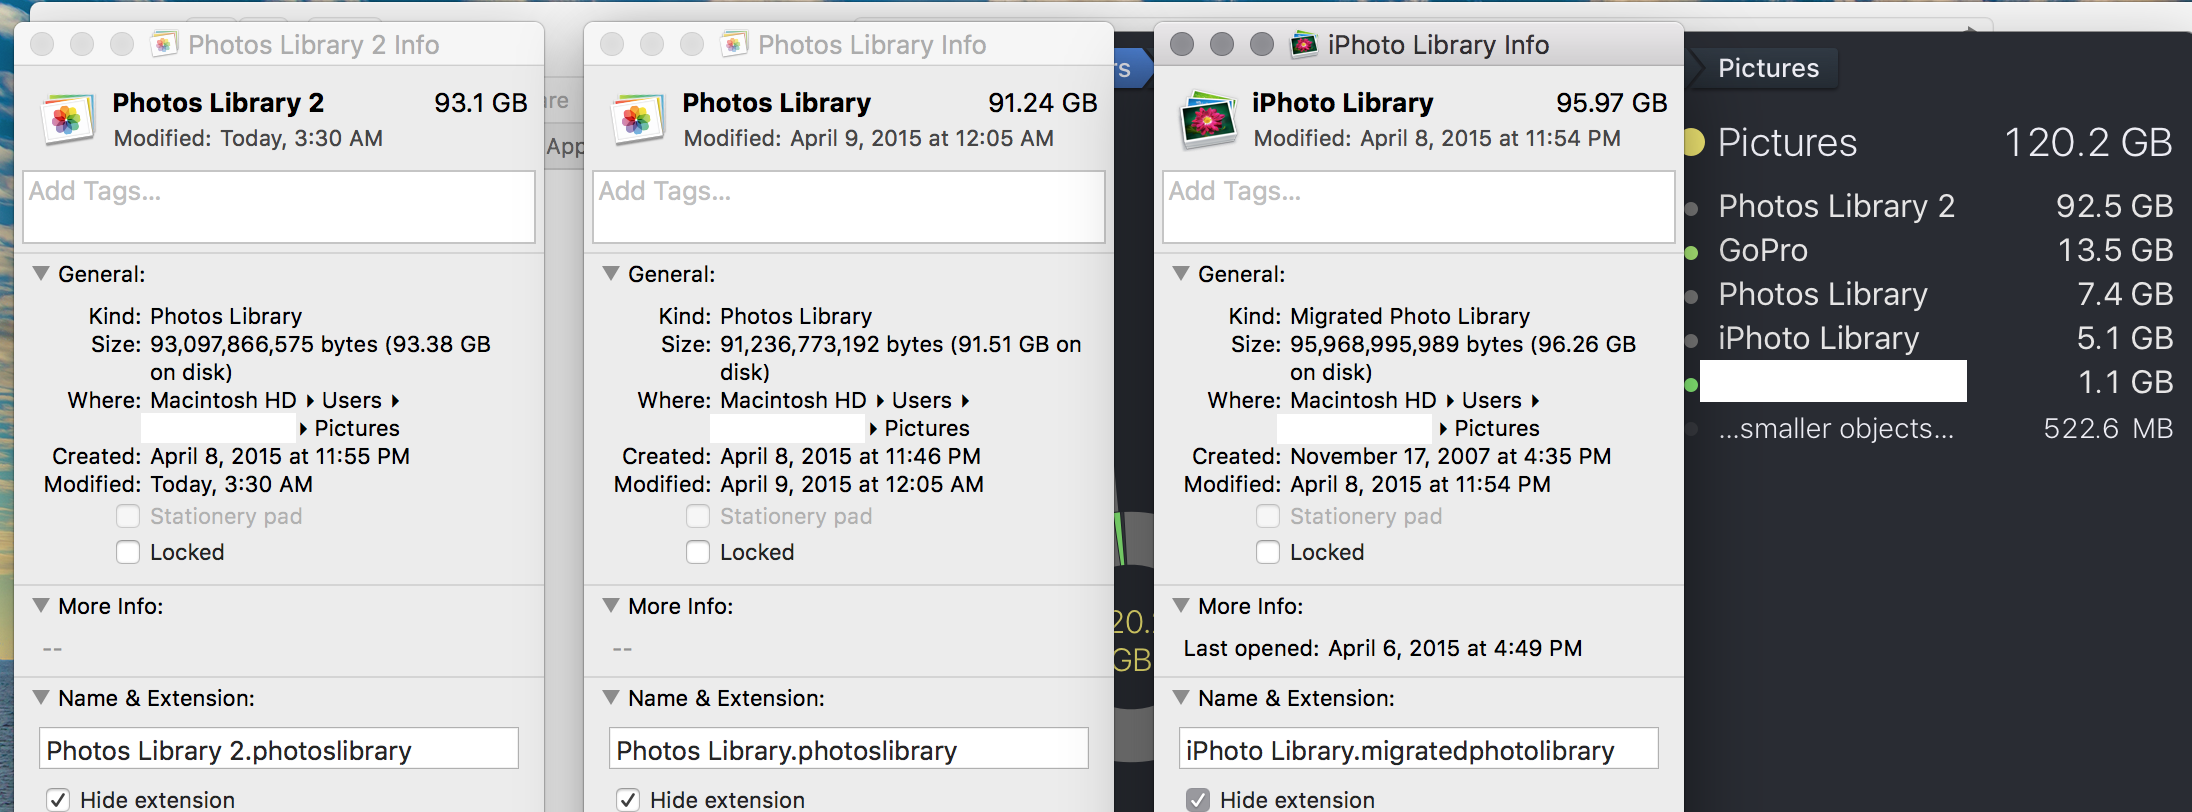Screen dimensions: 2192x812
Task: Click Last opened April 6, 2015 text
Action: [x=1383, y=648]
